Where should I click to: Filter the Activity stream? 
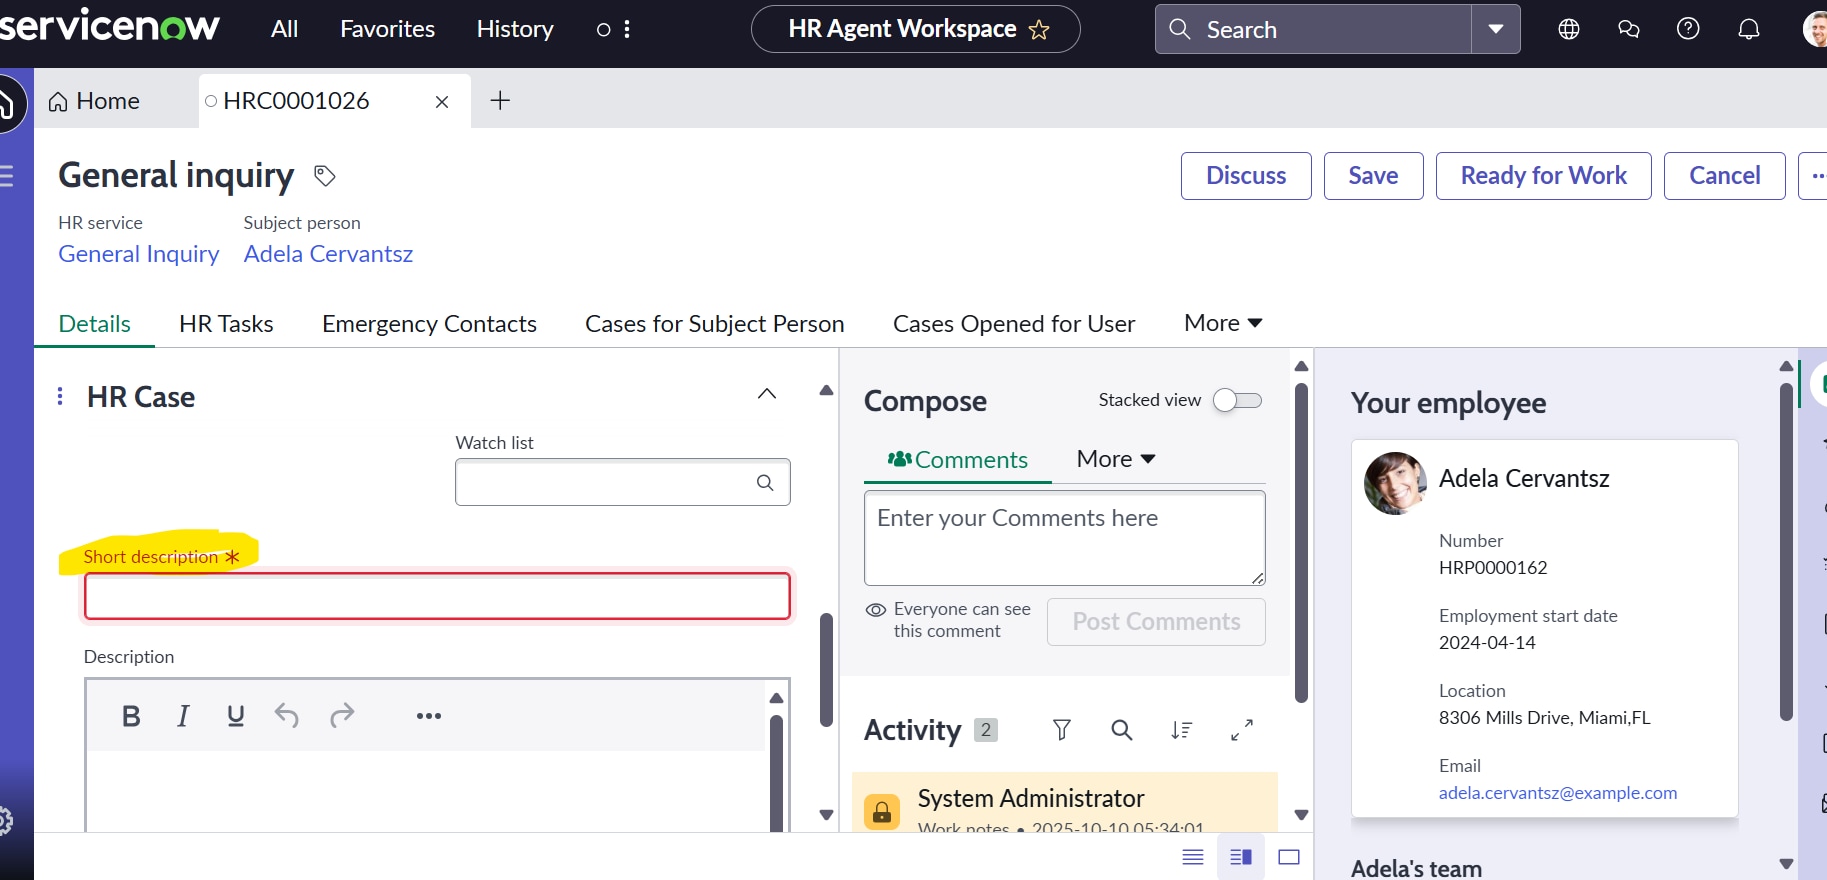(x=1062, y=730)
